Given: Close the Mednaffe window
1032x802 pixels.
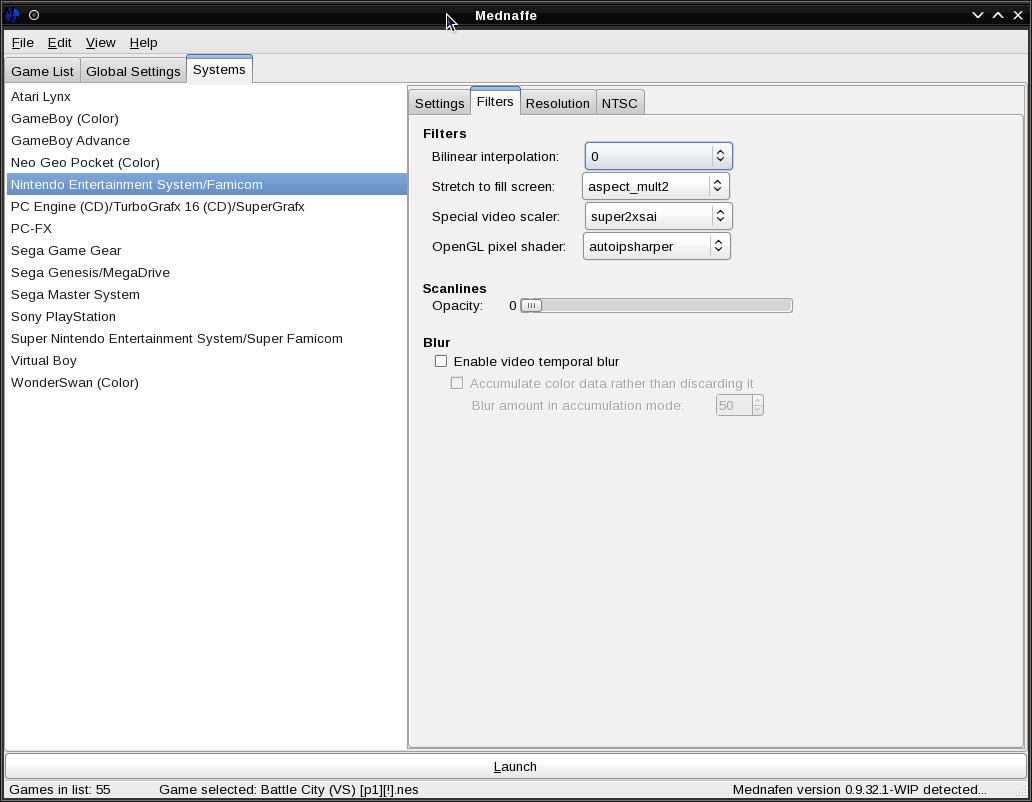Looking at the screenshot, I should tap(1018, 15).
